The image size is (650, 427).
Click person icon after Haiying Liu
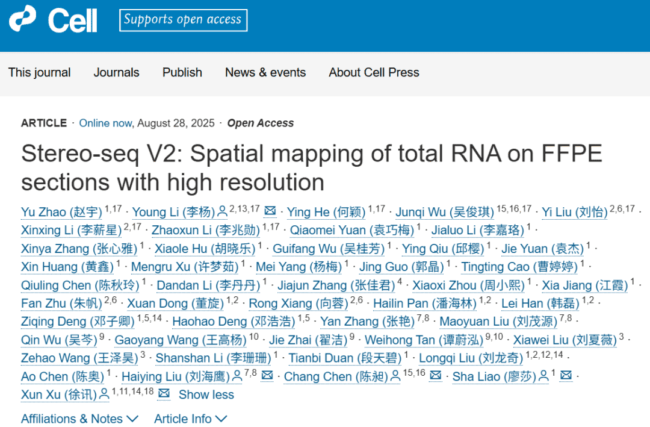[236, 376]
